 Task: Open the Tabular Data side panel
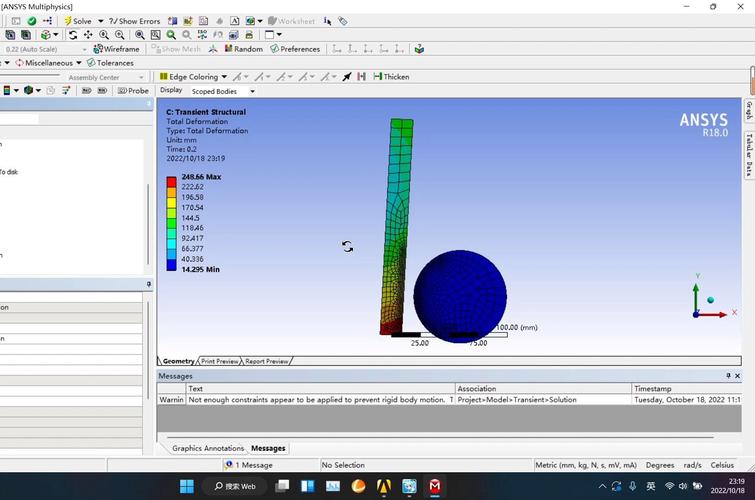pos(749,155)
